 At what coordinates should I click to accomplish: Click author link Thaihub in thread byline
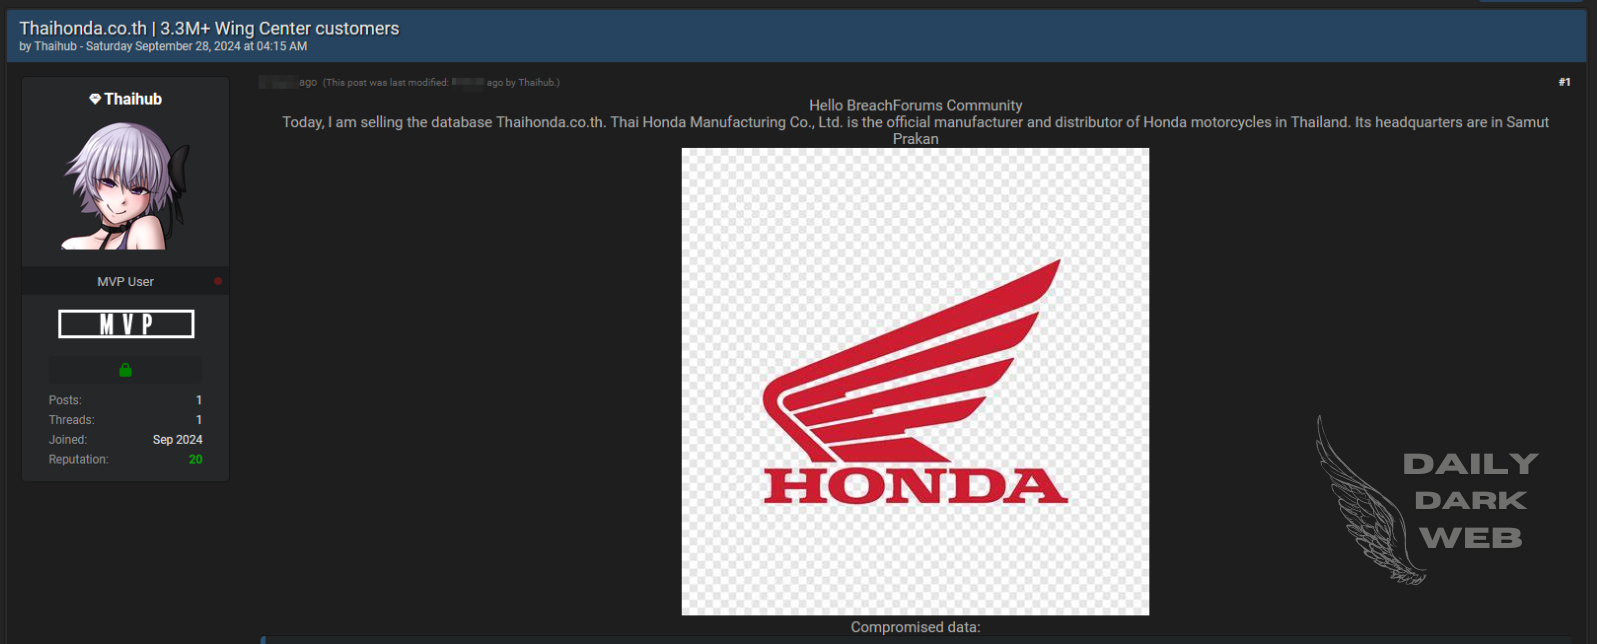coord(55,46)
